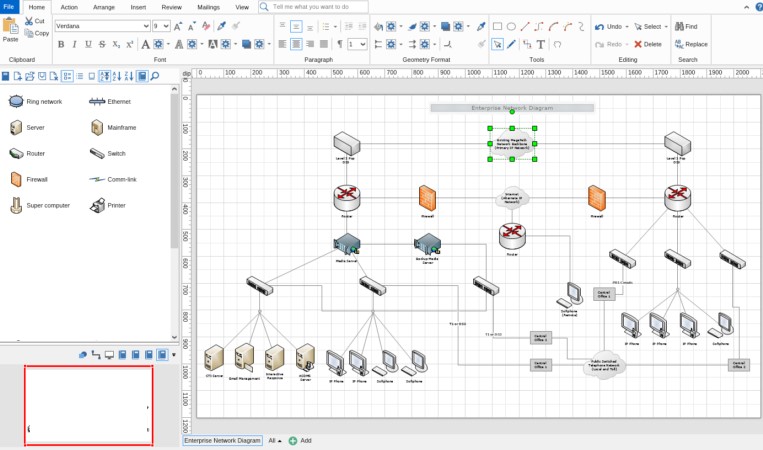Select the Comm-link shape
Screen dimensions: 763x450
[113, 180]
